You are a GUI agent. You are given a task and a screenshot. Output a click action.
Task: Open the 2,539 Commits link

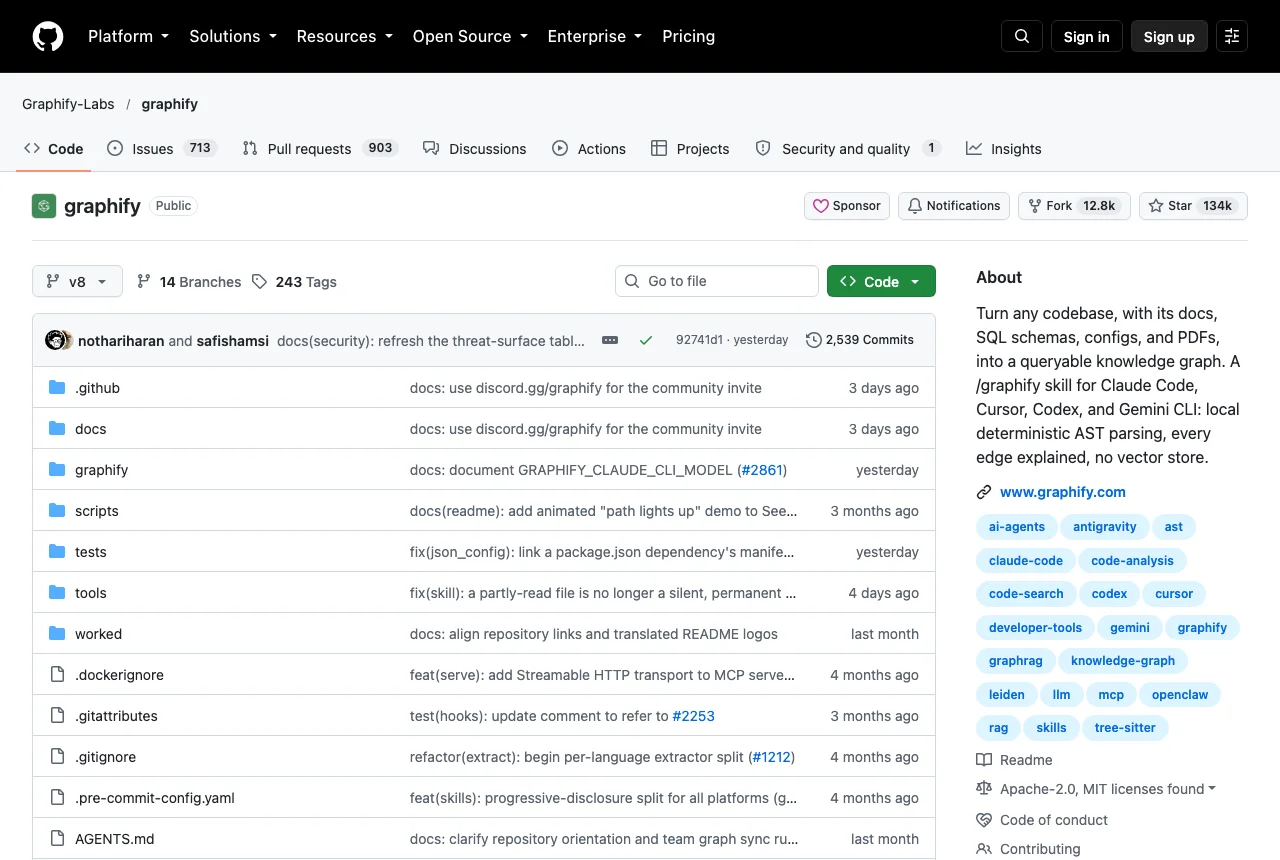860,340
